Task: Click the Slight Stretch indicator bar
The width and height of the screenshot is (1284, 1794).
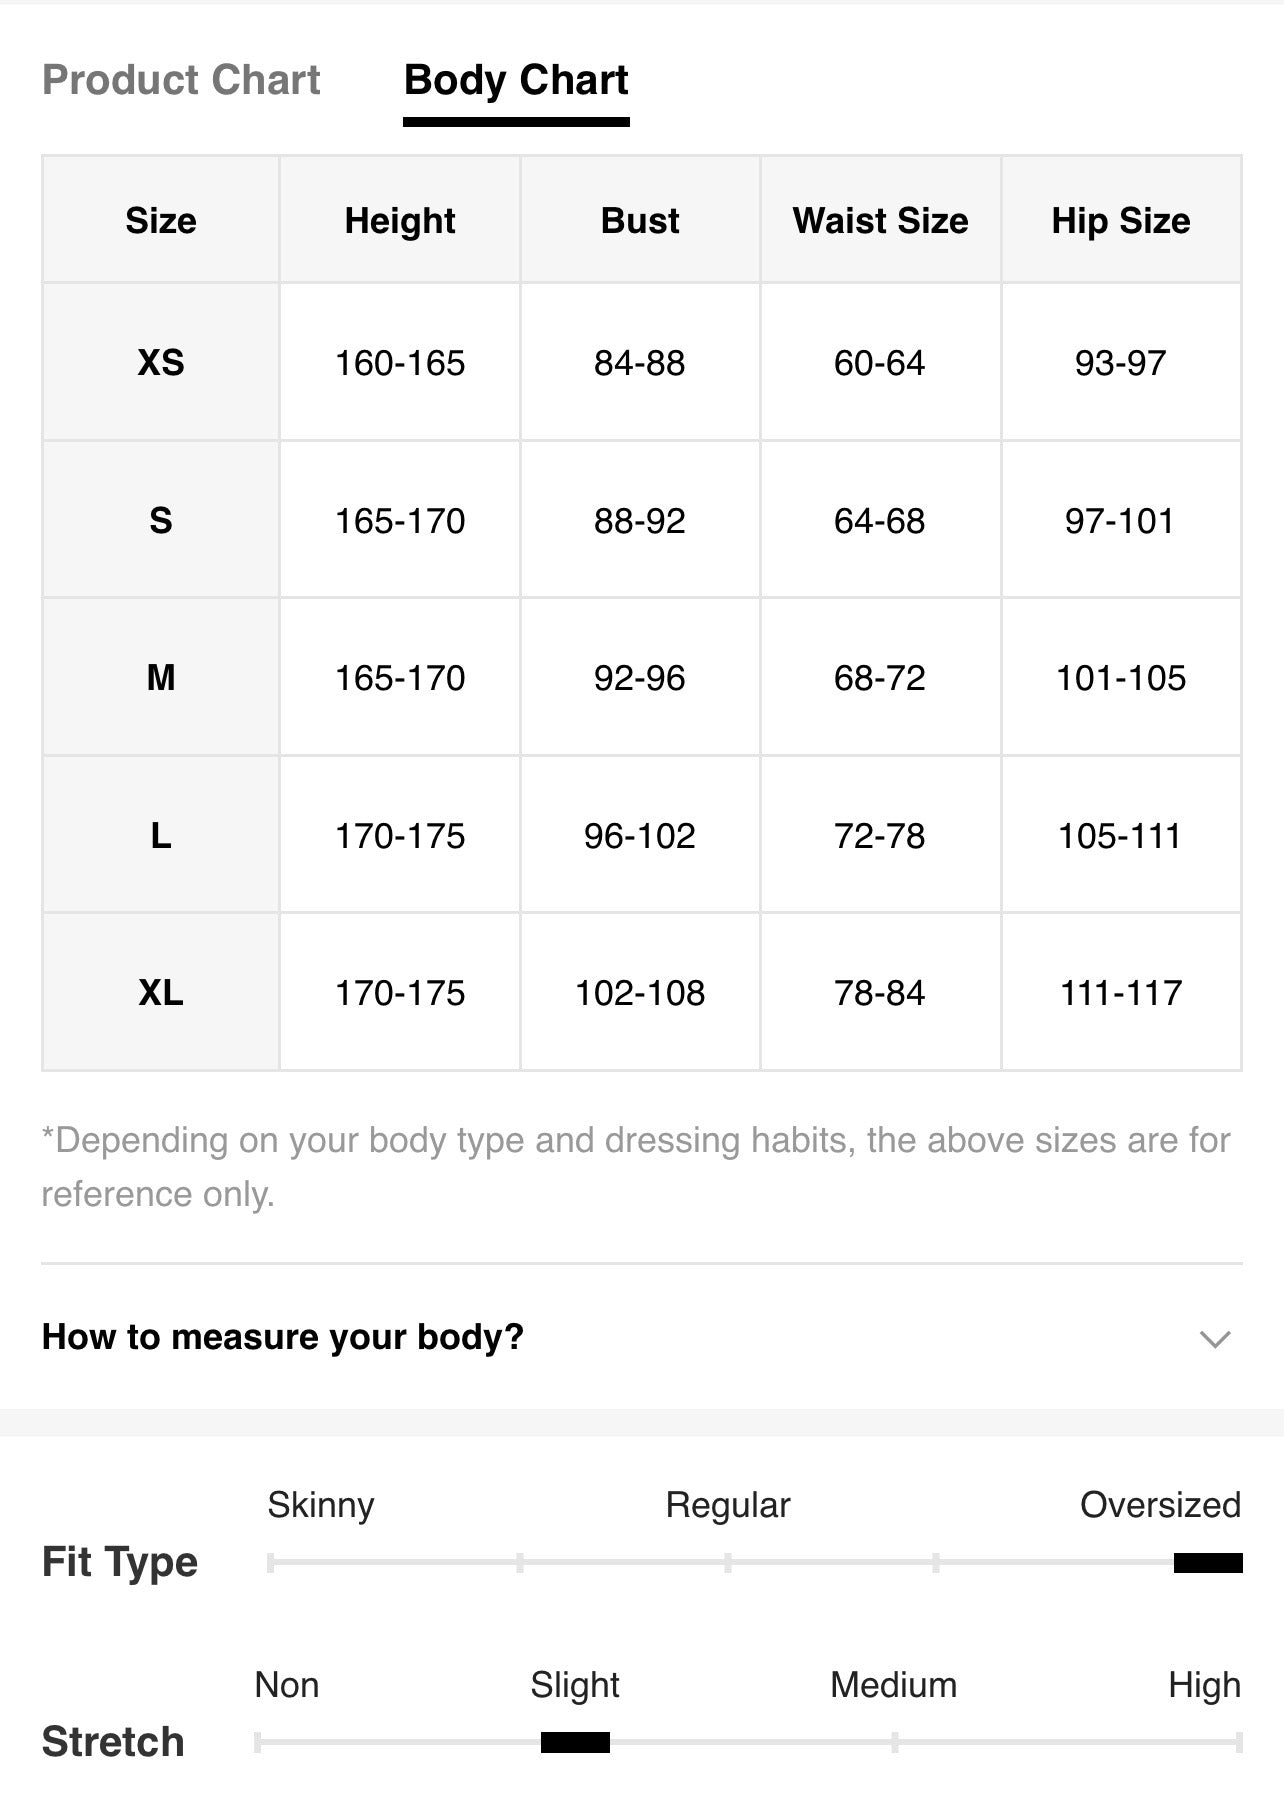Action: click(x=575, y=1742)
